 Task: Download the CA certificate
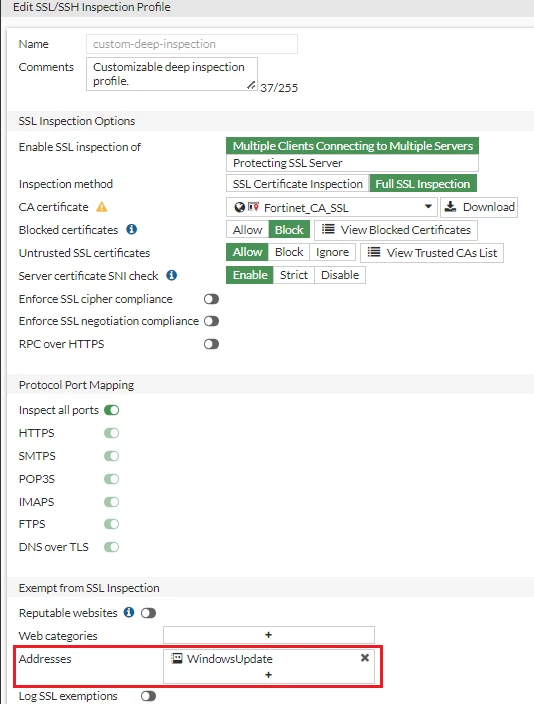[479, 207]
